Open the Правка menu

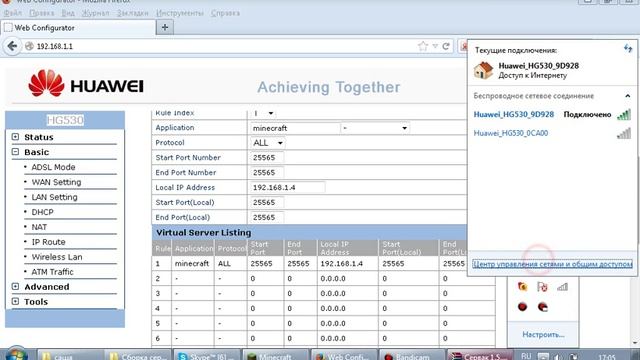[x=42, y=13]
